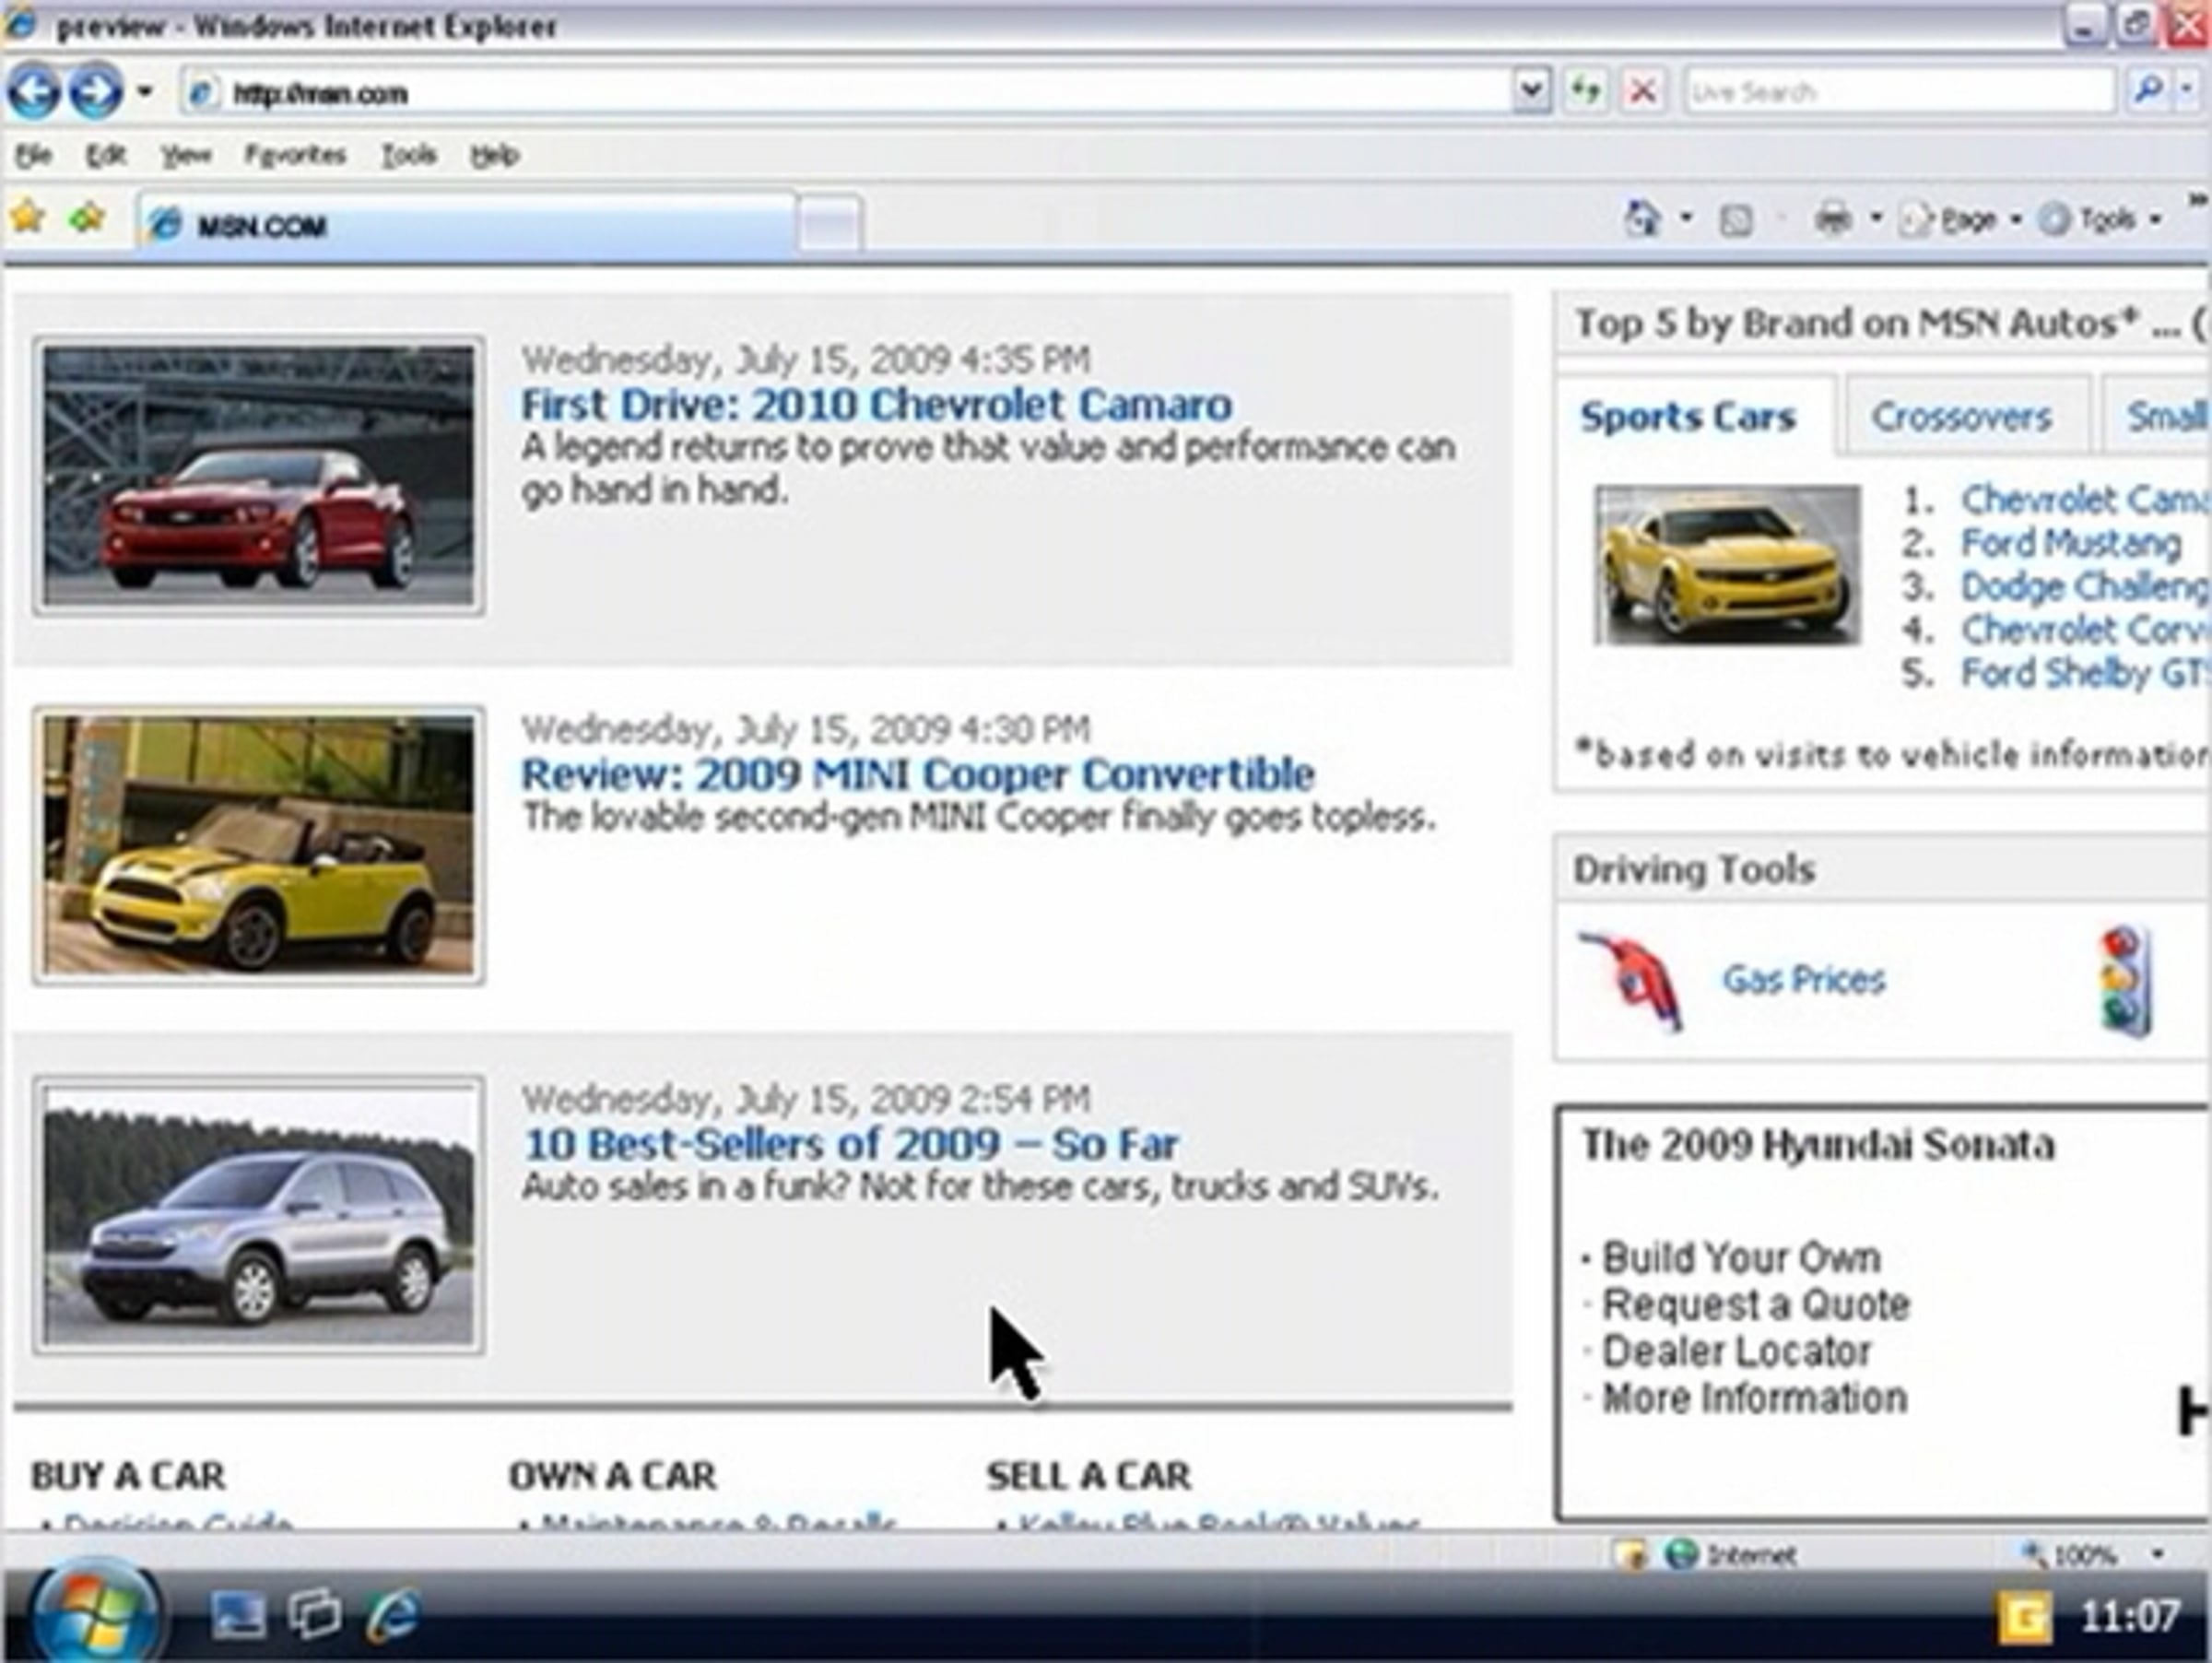This screenshot has width=2212, height=1663.
Task: Expand the zoom level dropdown arrow
Action: (x=2157, y=1555)
